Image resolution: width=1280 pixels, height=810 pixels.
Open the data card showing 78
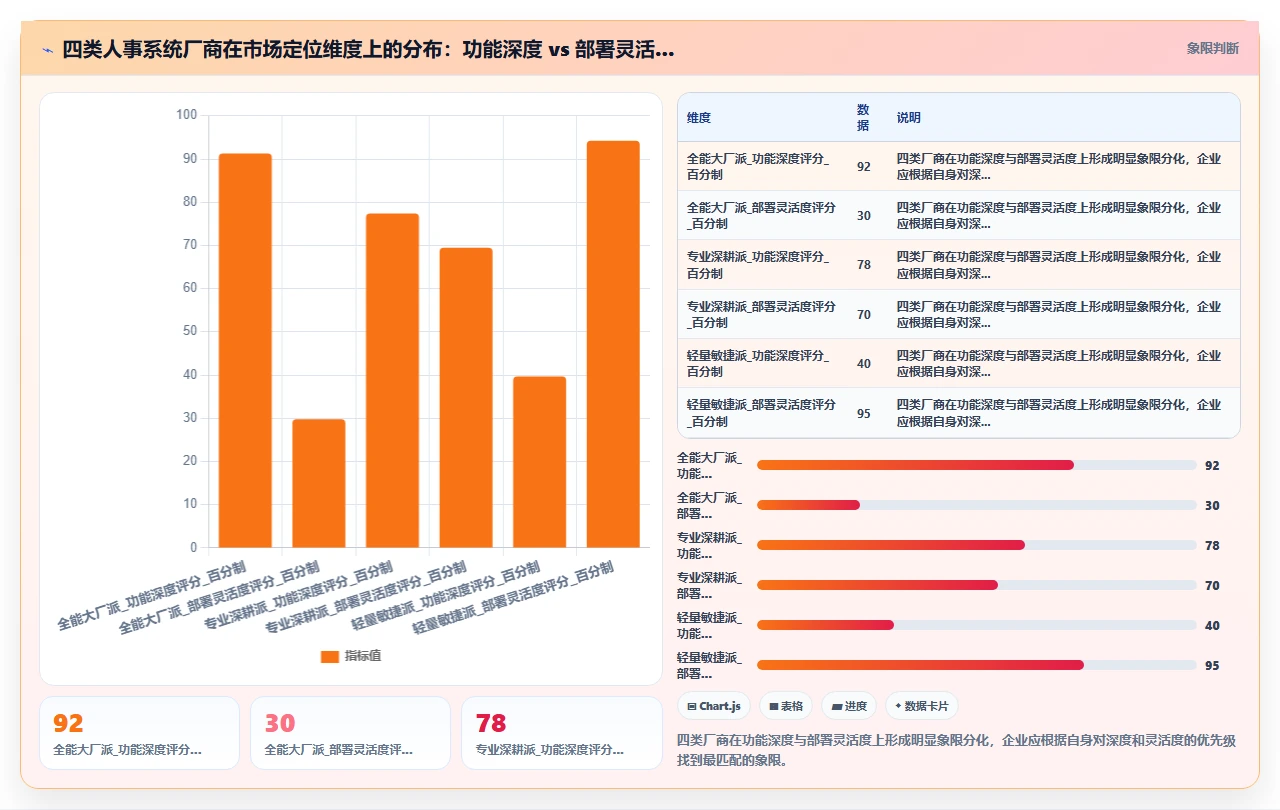(x=562, y=733)
